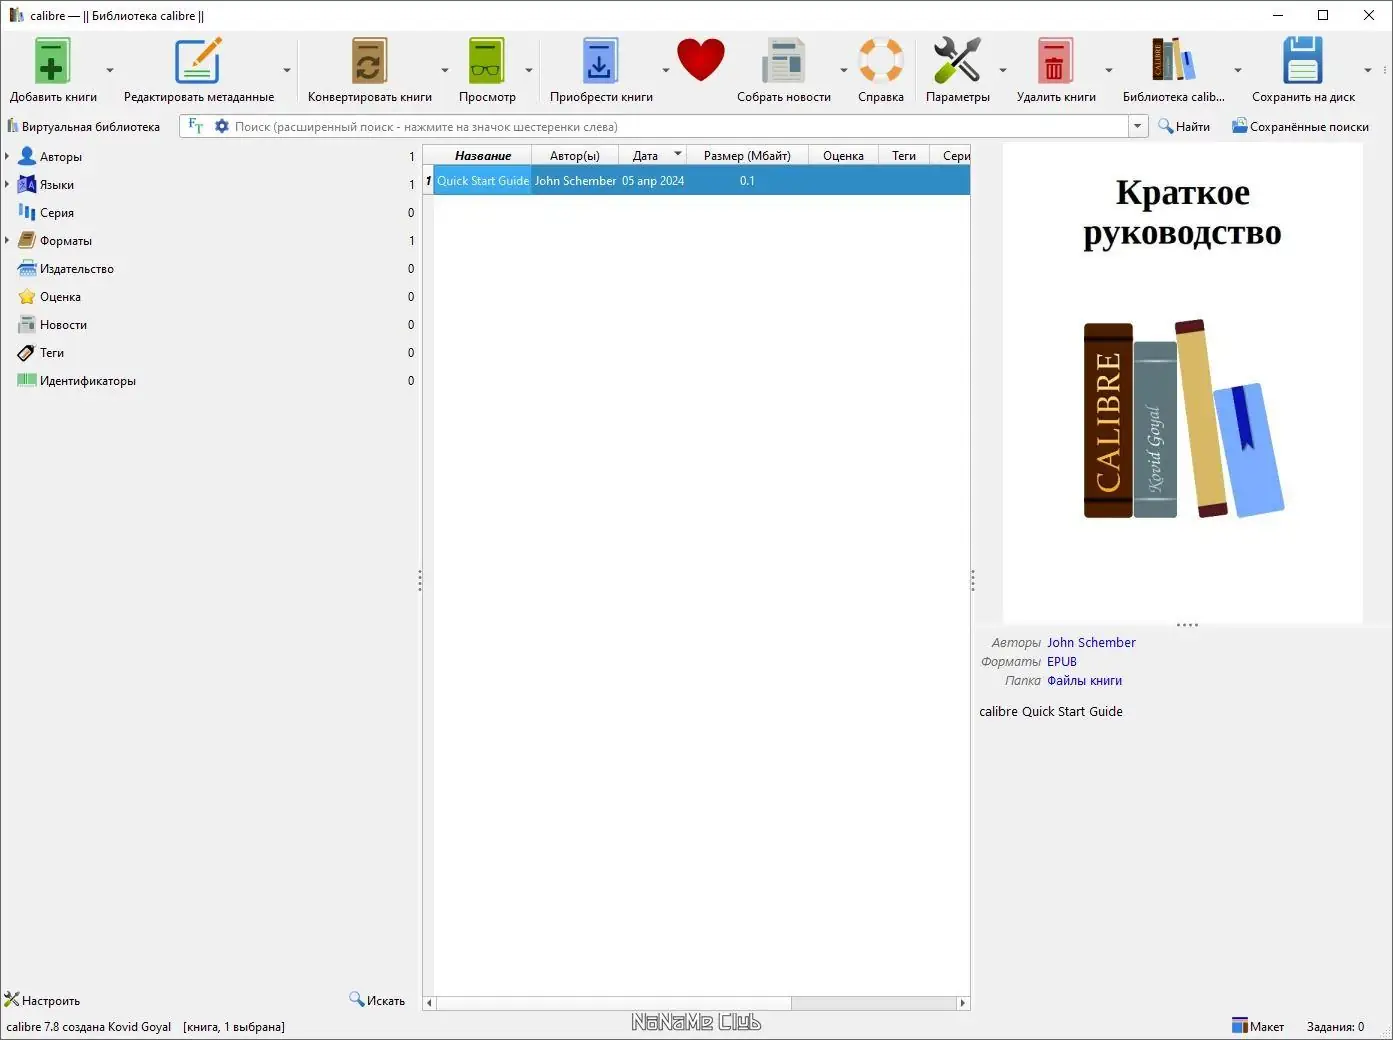Click the Новости newspaper icon
1393x1040 pixels.
pyautogui.click(x=27, y=324)
